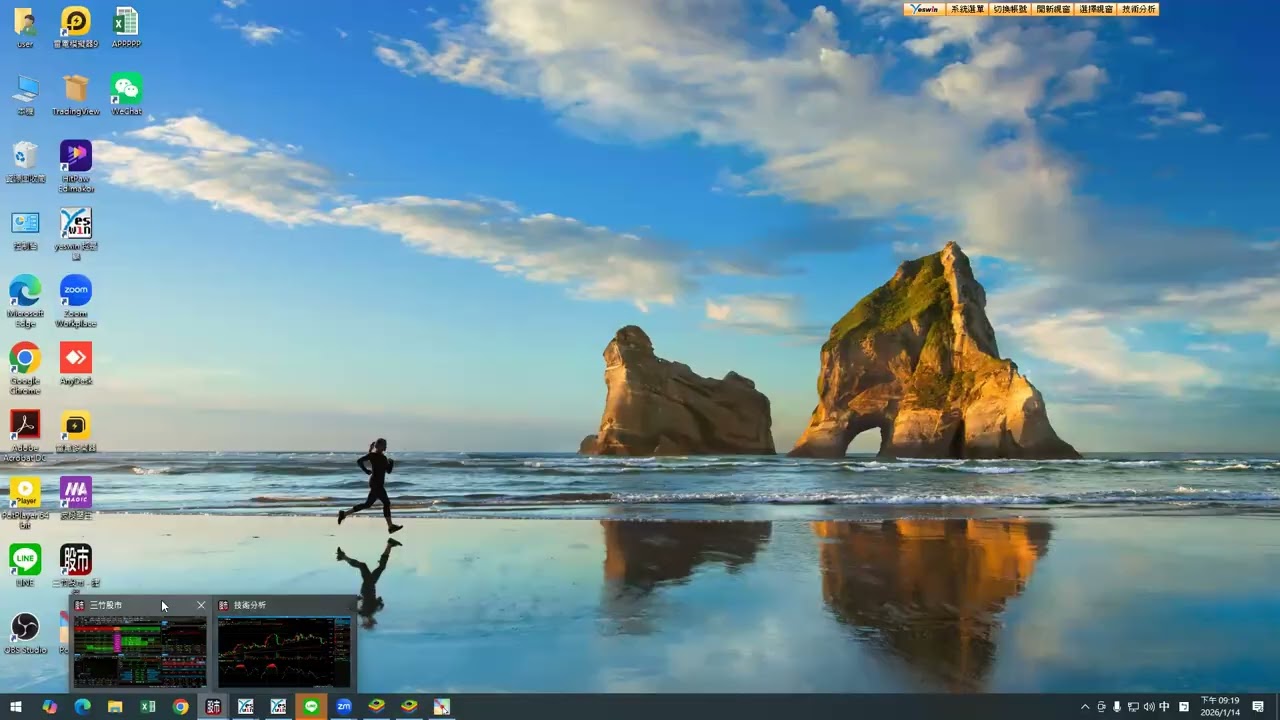The height and width of the screenshot is (720, 1280).
Task: Open File Explorer from the taskbar
Action: (x=115, y=707)
